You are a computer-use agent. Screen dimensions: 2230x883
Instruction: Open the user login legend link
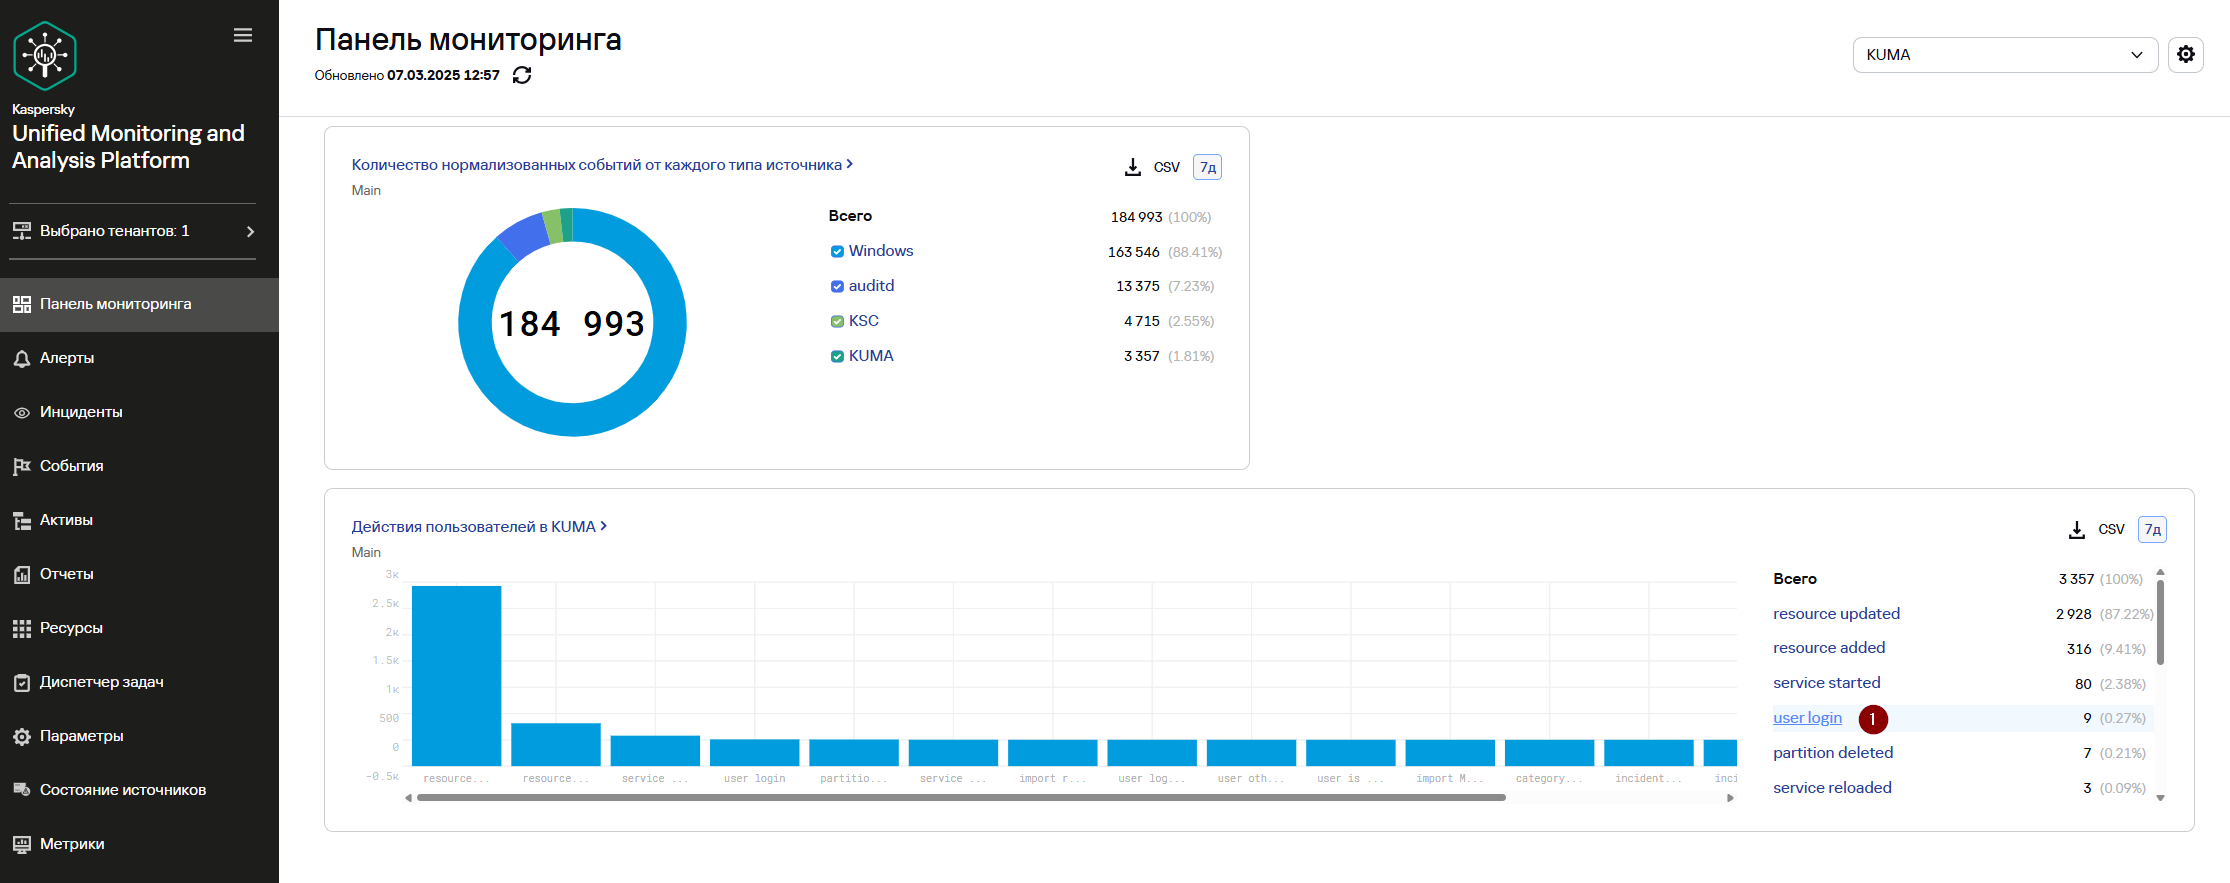coord(1807,718)
